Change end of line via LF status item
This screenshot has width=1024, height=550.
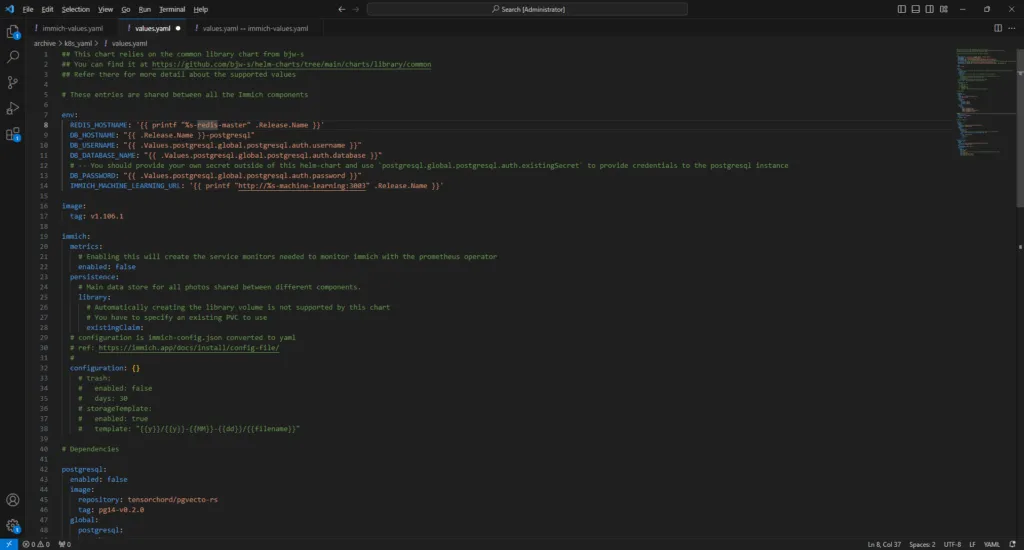972,544
